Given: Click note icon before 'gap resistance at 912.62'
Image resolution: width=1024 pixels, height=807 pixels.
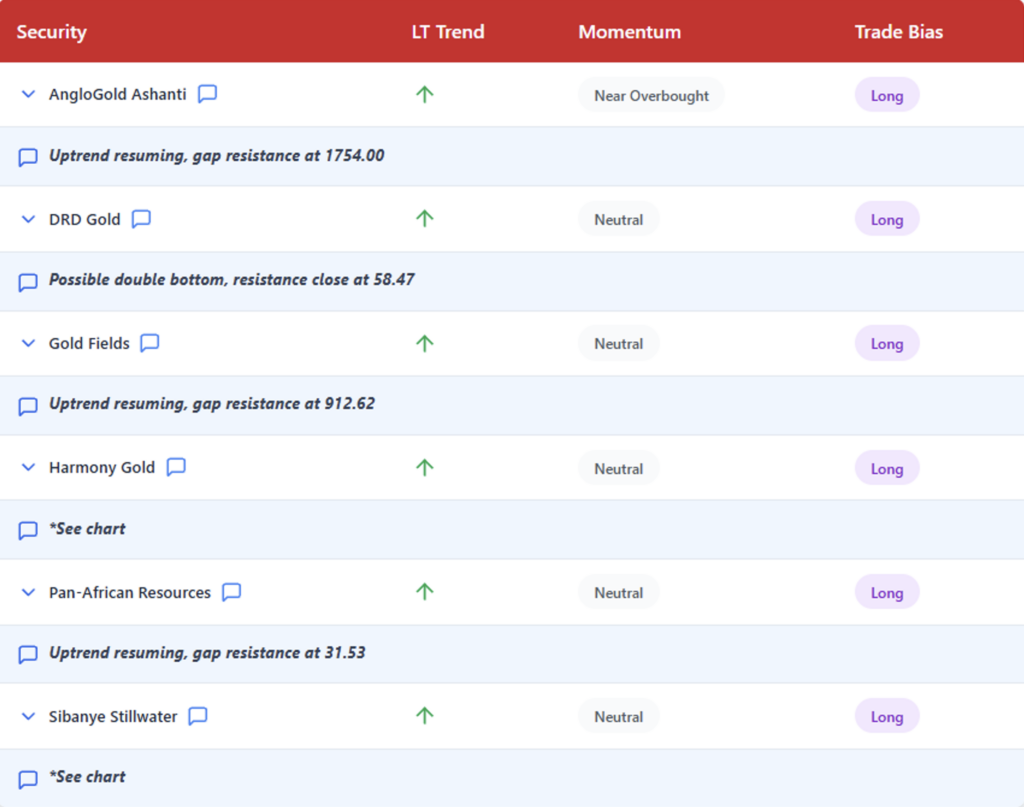Looking at the screenshot, I should 28,406.
